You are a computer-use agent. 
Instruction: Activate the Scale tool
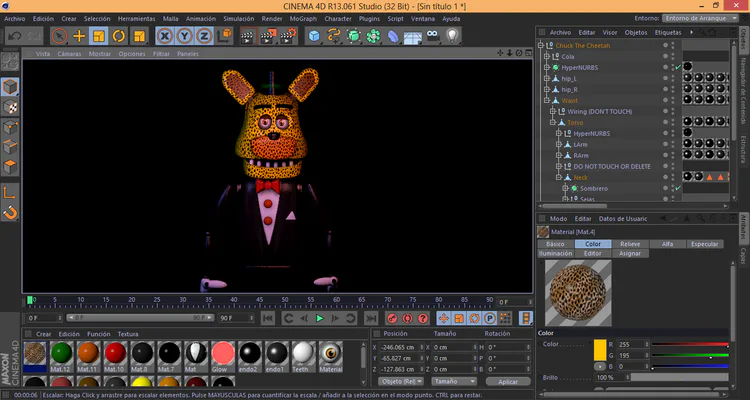[x=99, y=36]
